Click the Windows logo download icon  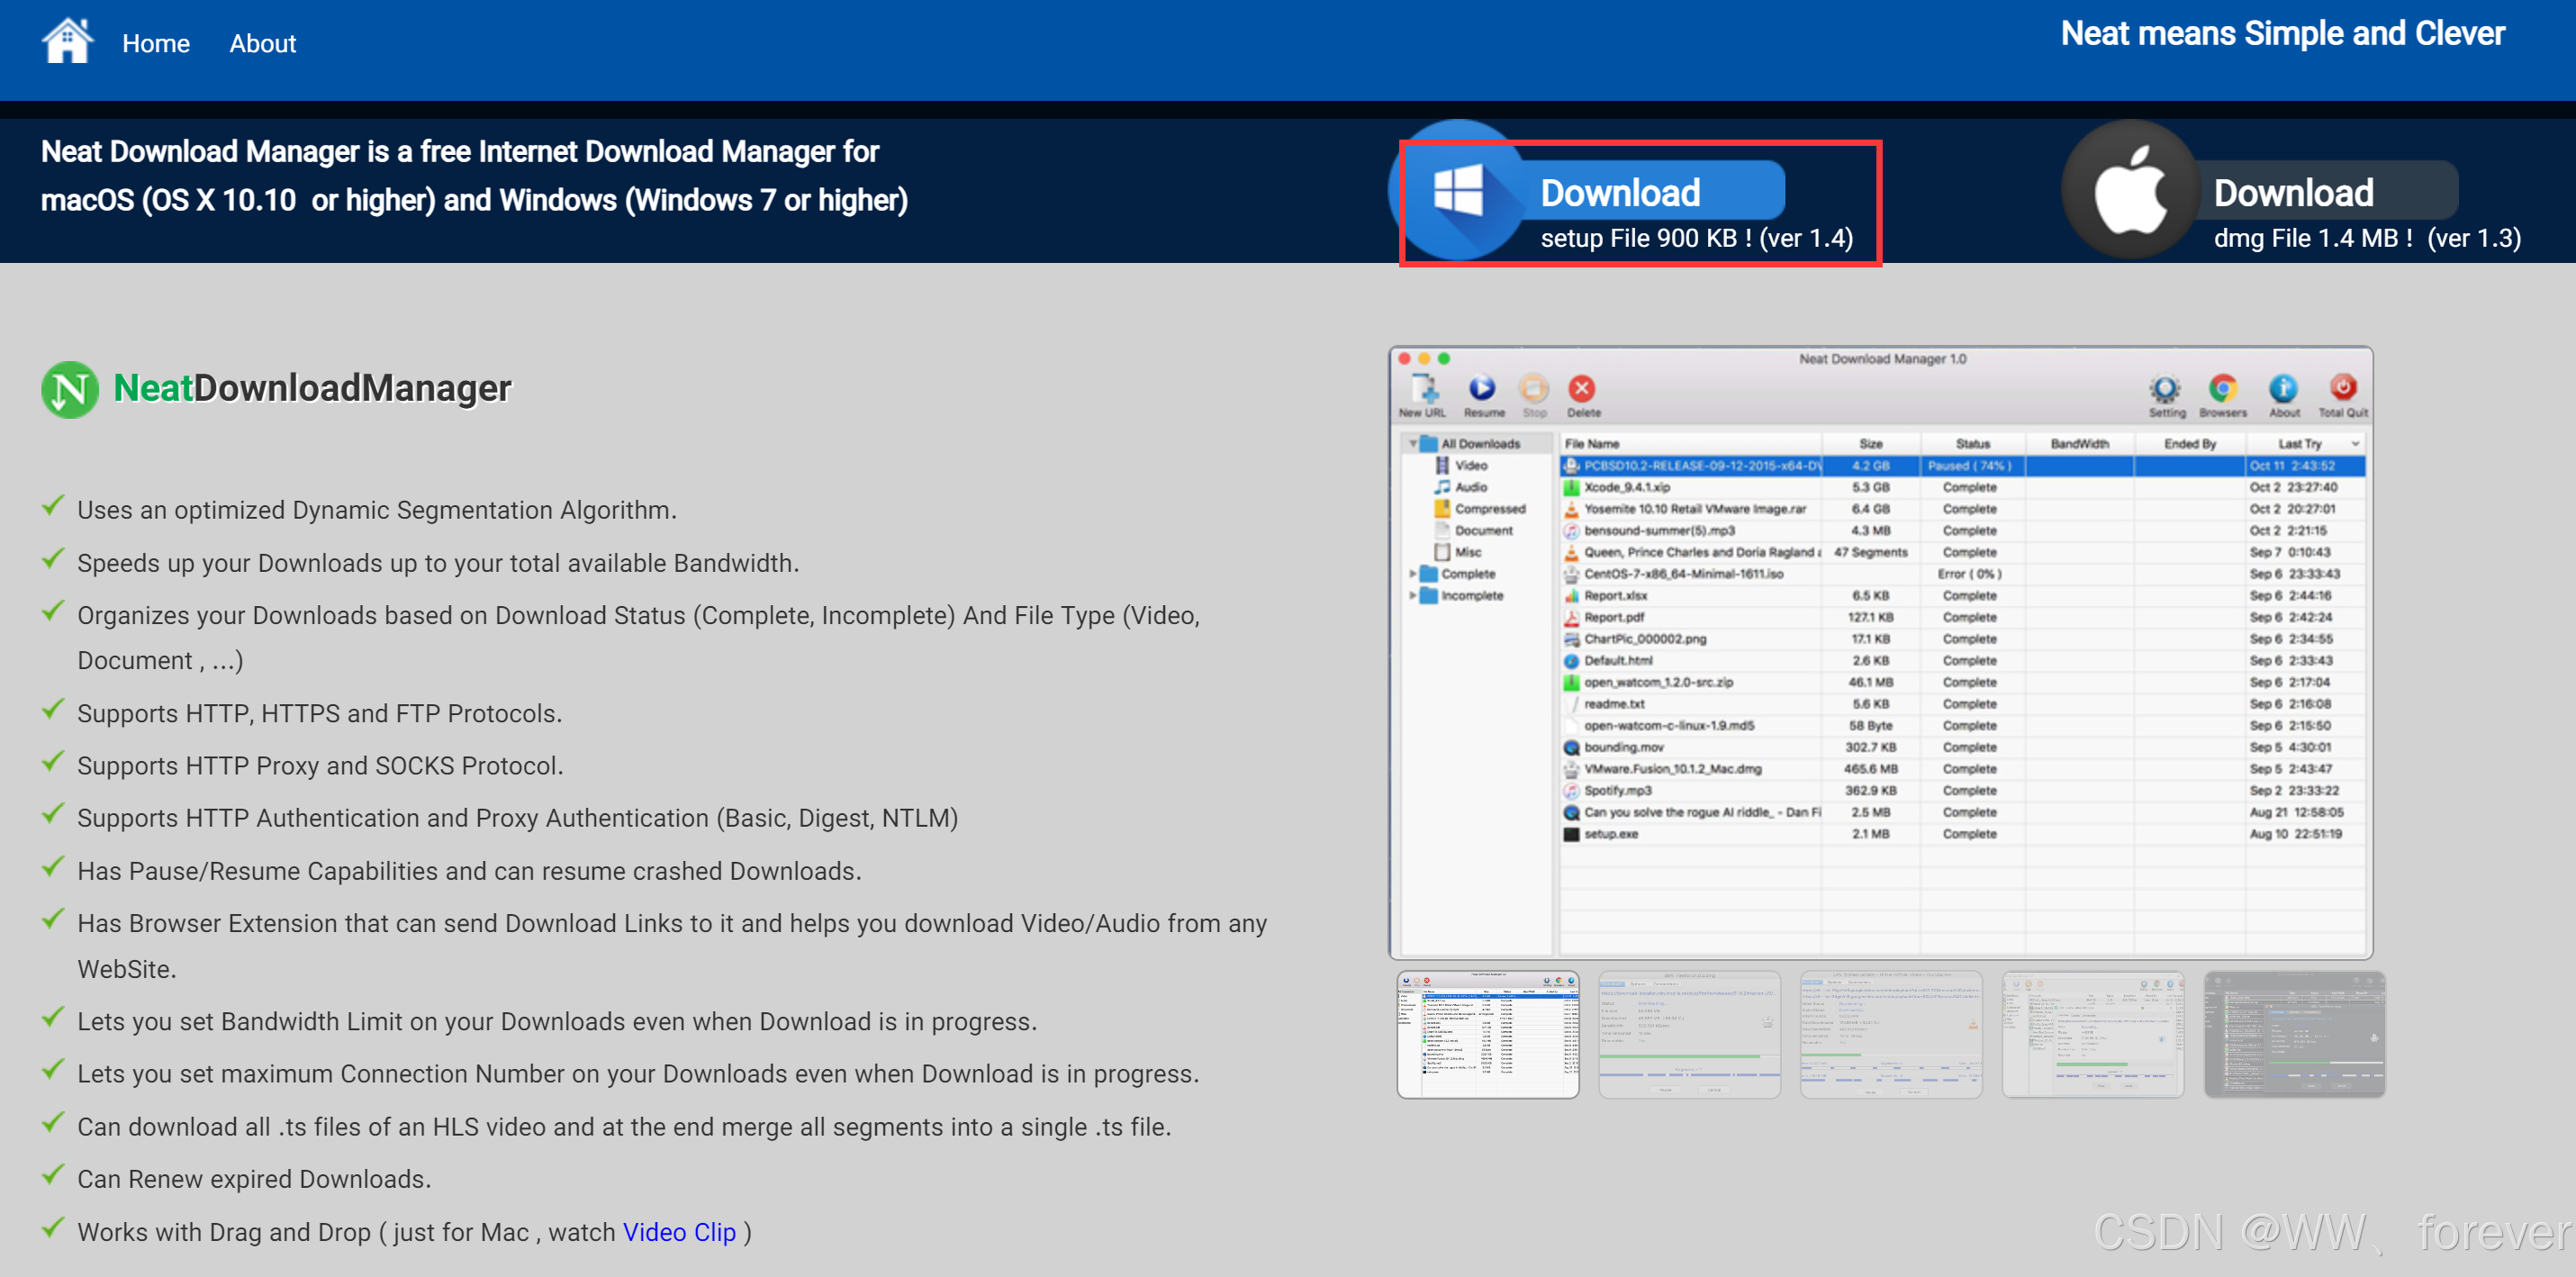click(1457, 191)
